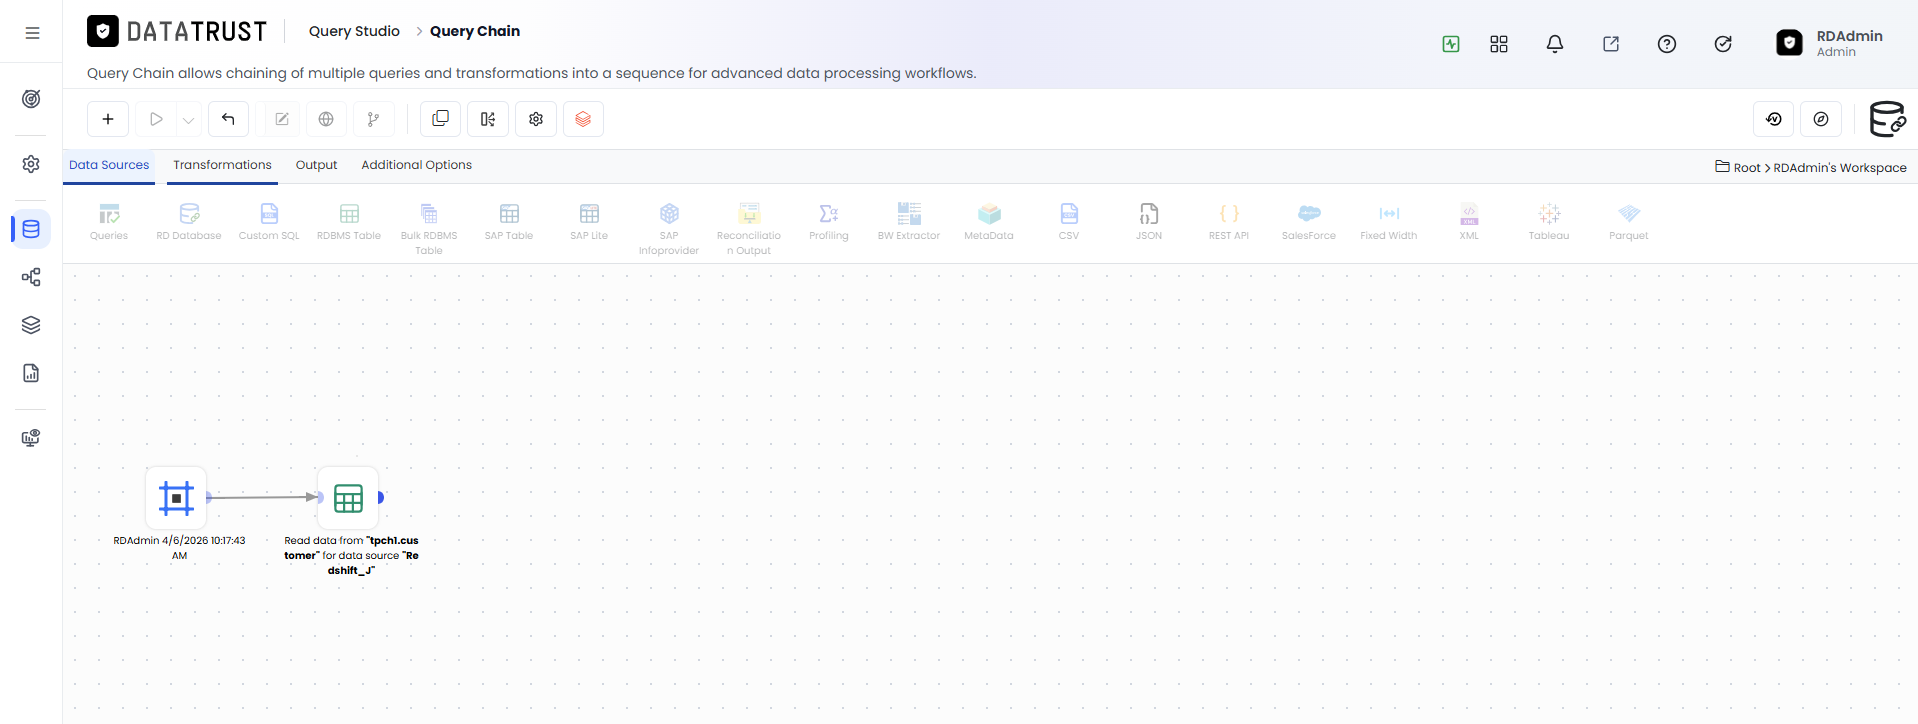The image size is (1918, 724).
Task: Select the SalesForce data source
Action: (x=1309, y=222)
